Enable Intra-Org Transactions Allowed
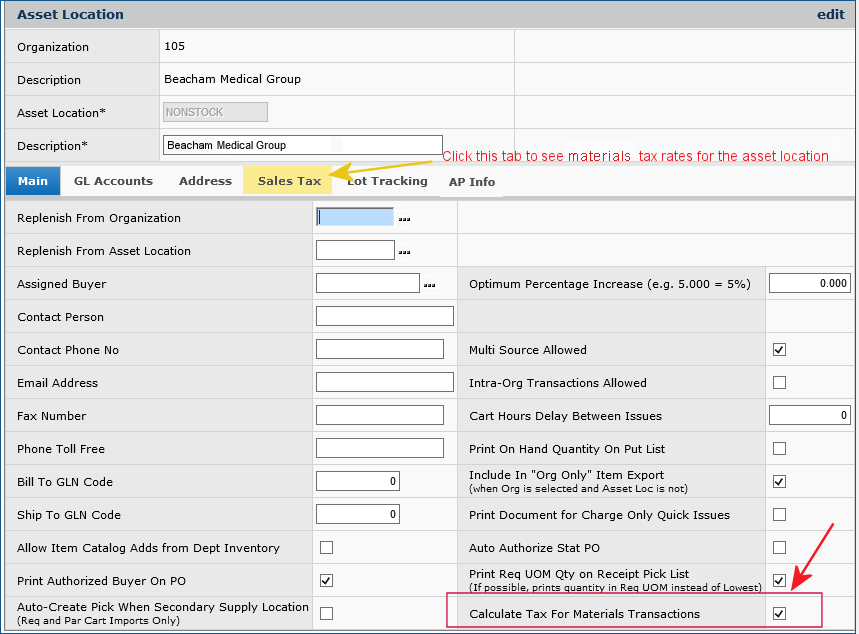Viewport: 859px width, 634px height. pos(779,382)
